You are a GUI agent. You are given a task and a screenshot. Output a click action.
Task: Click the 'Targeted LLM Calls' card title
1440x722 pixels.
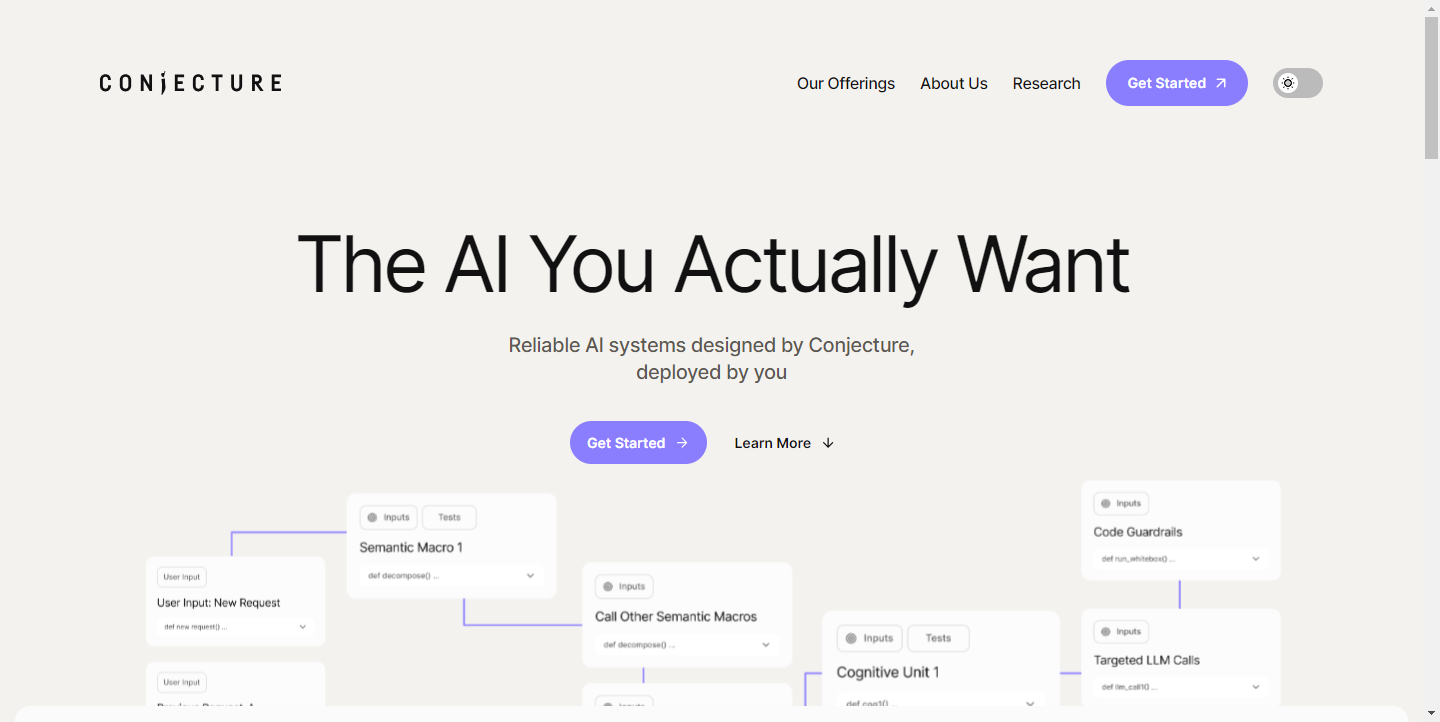(x=1146, y=660)
